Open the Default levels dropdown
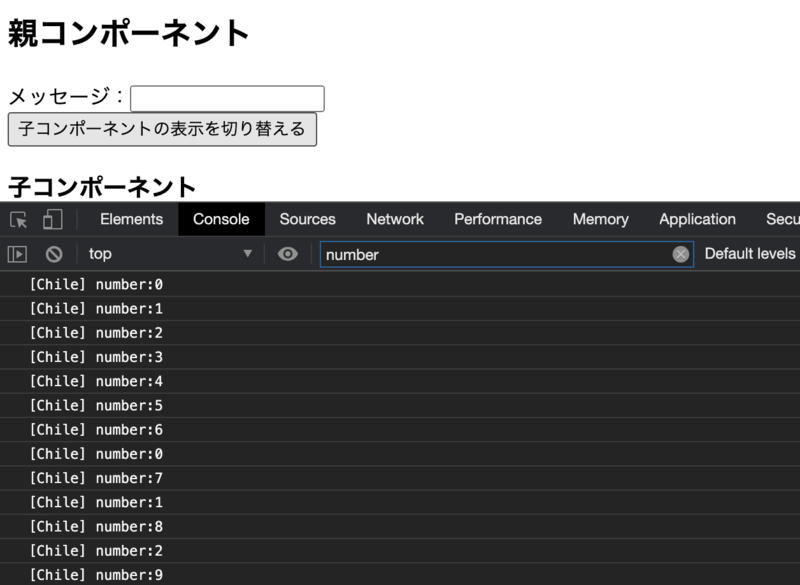The height and width of the screenshot is (585, 800). (750, 253)
